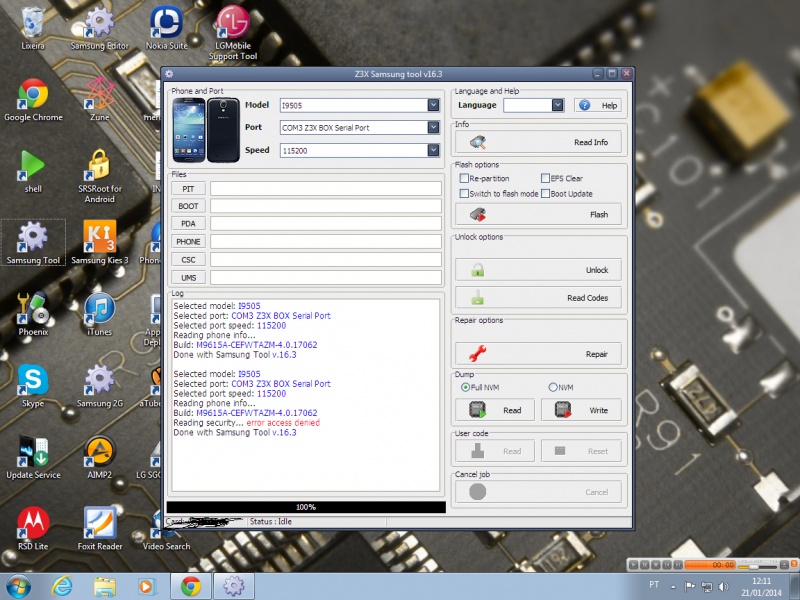Image resolution: width=800 pixels, height=600 pixels.
Task: Enable Switch to flash mode checkbox
Action: [464, 193]
